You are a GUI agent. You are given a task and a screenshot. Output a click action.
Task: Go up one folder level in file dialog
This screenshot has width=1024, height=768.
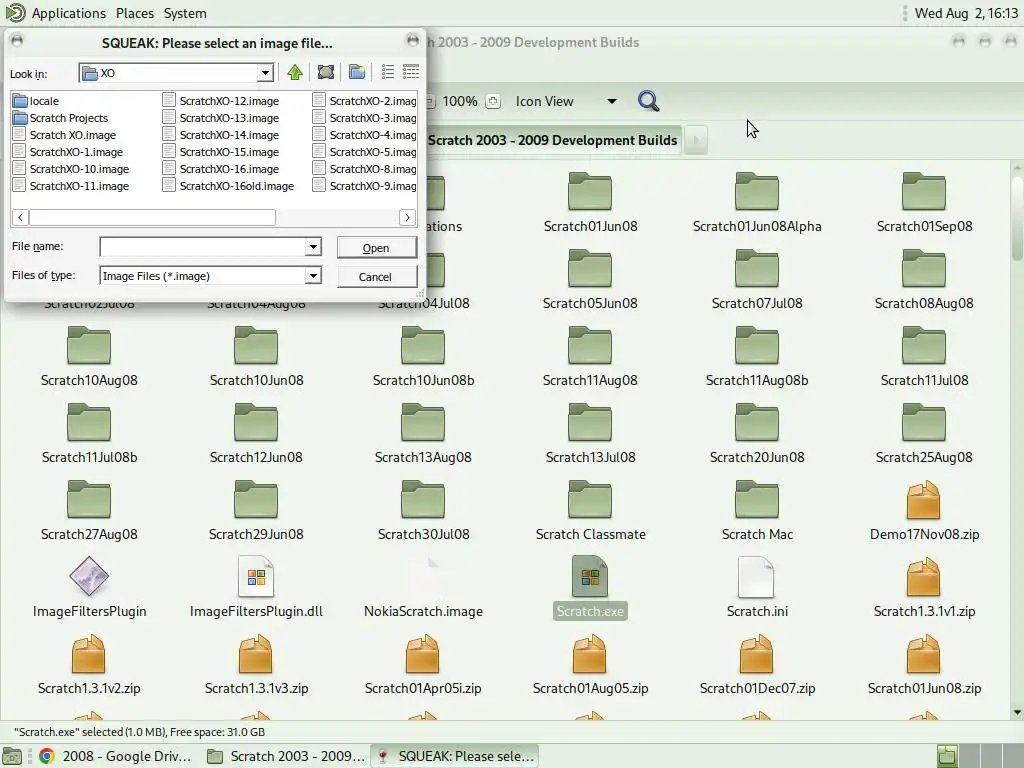click(x=295, y=72)
